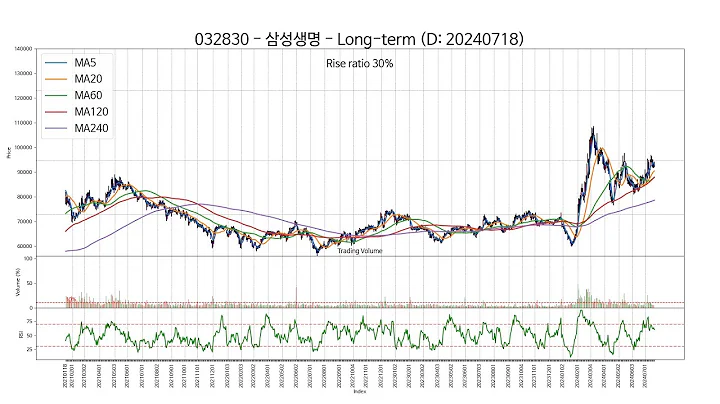This screenshot has height=404, width=720.
Task: Select the MA20 legend entry
Action: coord(73,79)
